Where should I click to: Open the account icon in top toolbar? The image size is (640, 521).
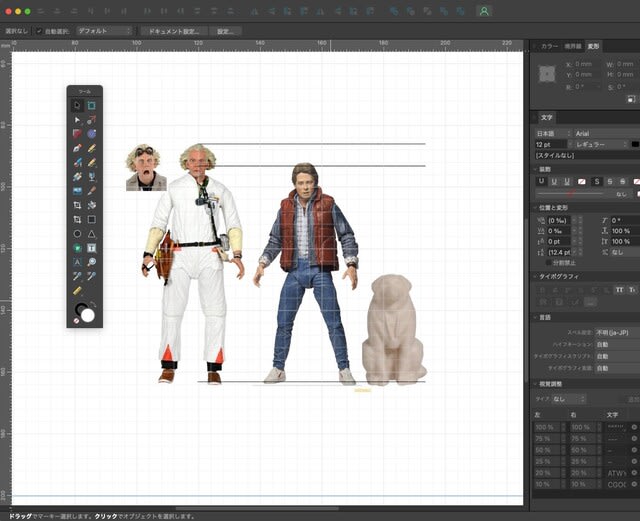tap(484, 11)
